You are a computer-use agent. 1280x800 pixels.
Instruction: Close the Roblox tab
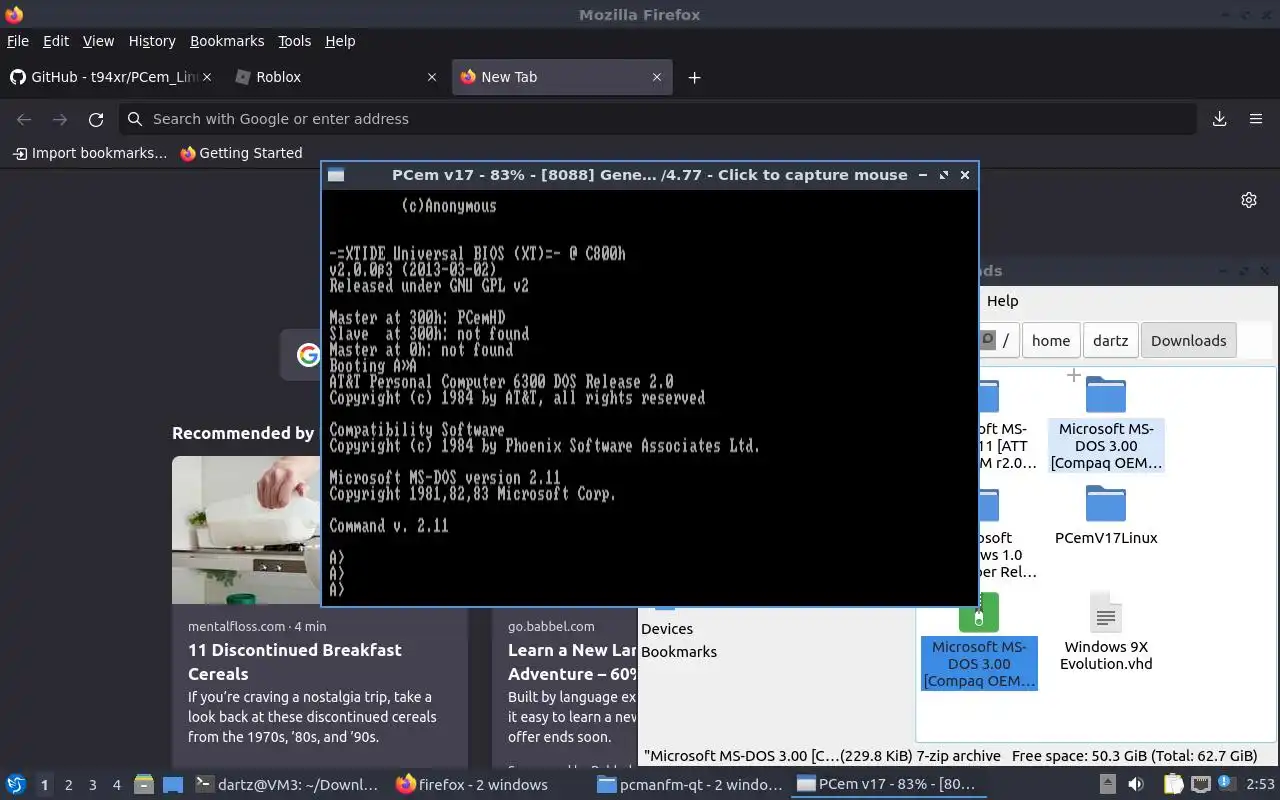point(432,77)
